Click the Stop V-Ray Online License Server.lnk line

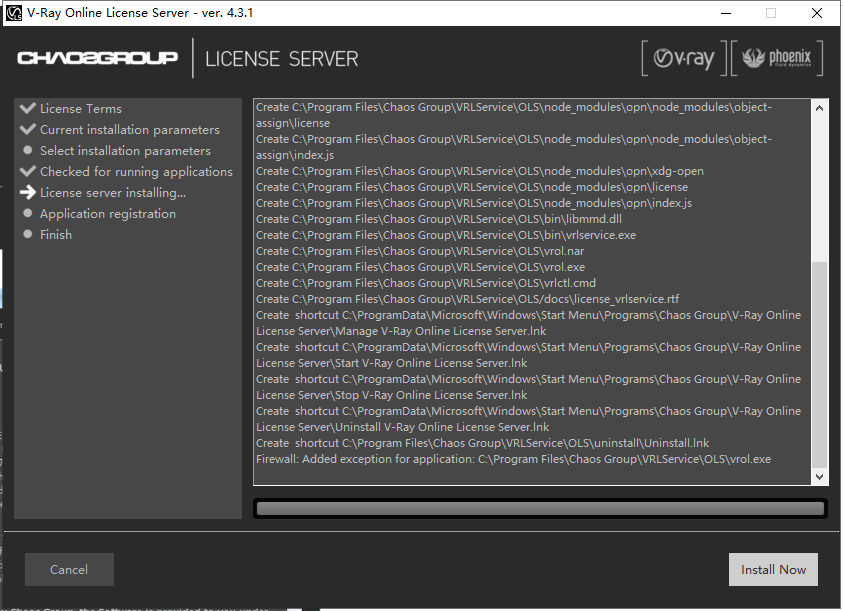(x=528, y=387)
